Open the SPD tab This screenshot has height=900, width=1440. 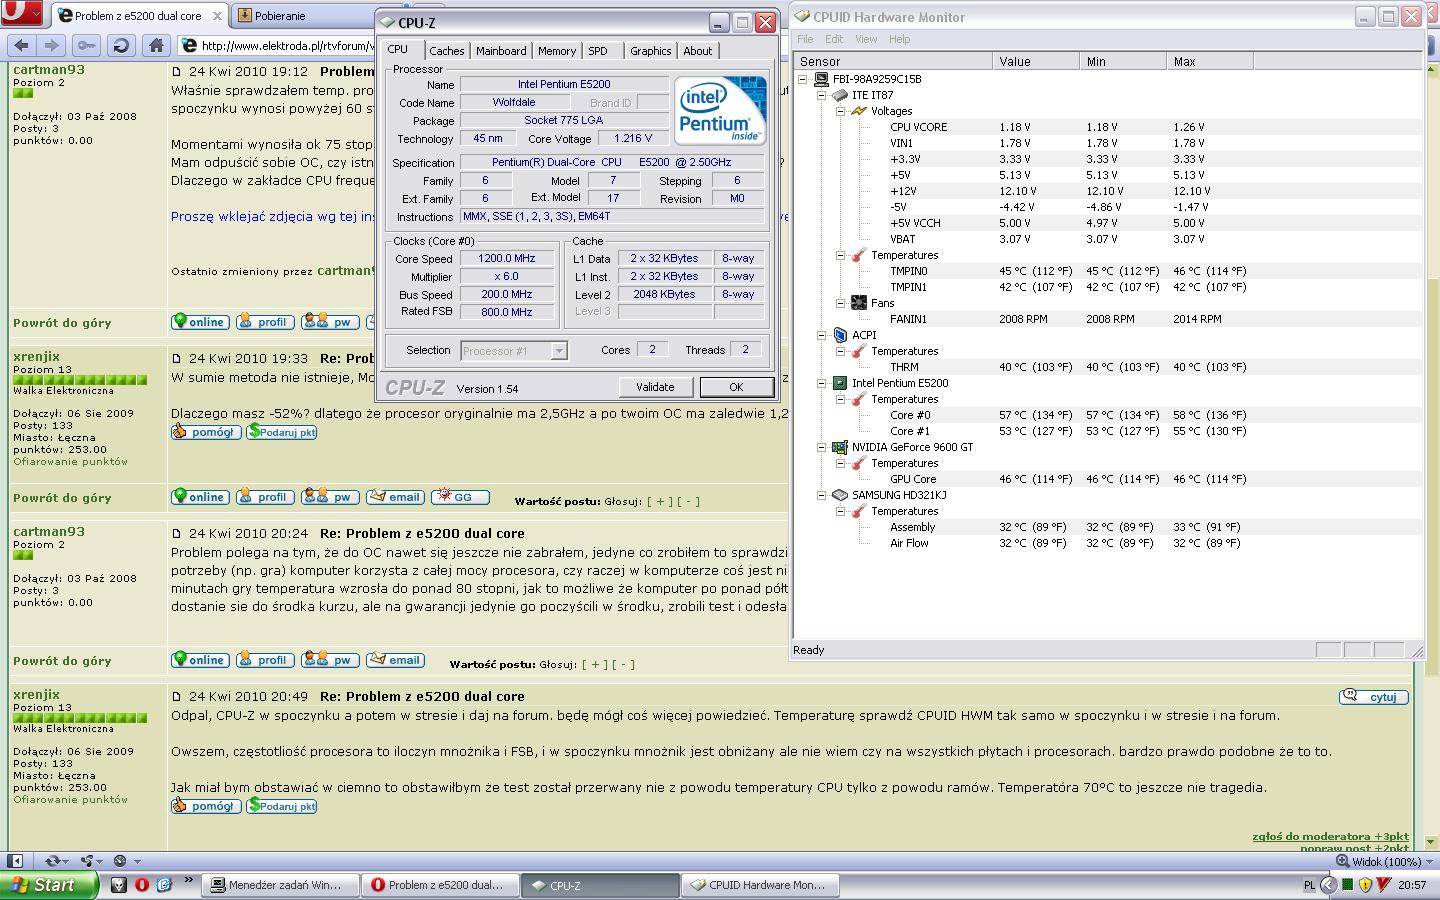(x=598, y=51)
